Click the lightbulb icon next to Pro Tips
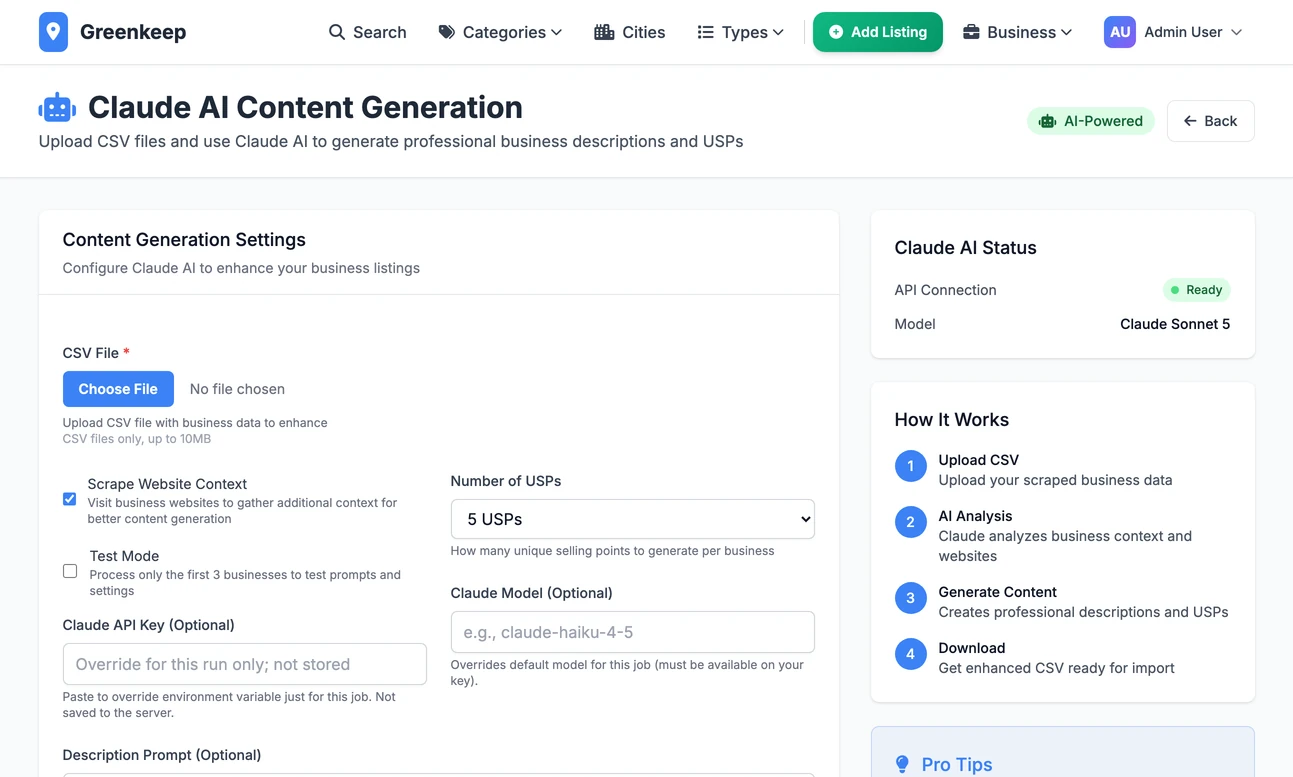 pyautogui.click(x=902, y=764)
